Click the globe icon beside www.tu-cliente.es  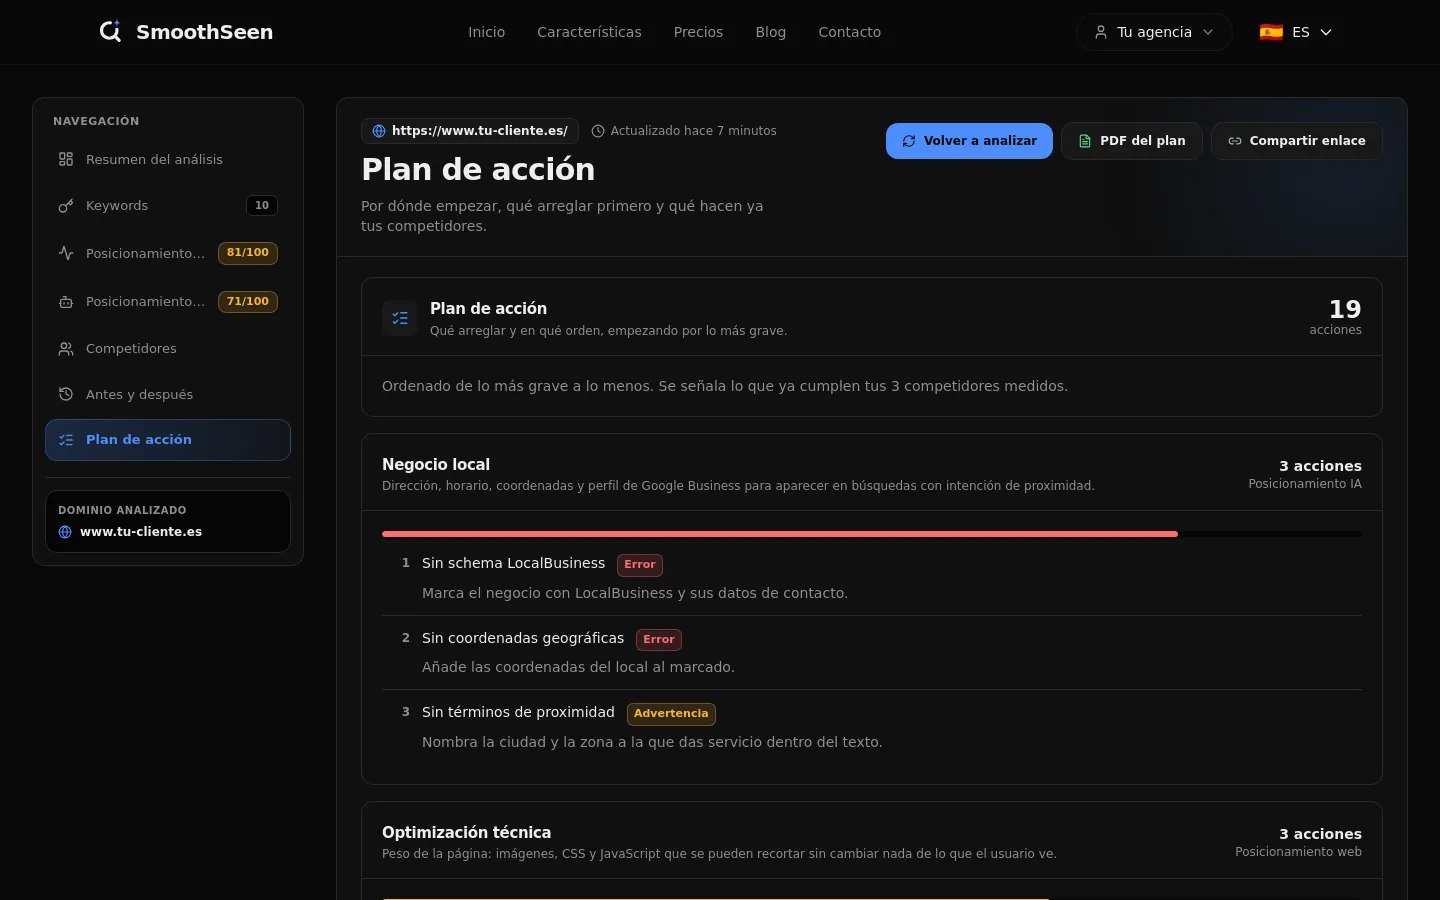click(x=65, y=532)
